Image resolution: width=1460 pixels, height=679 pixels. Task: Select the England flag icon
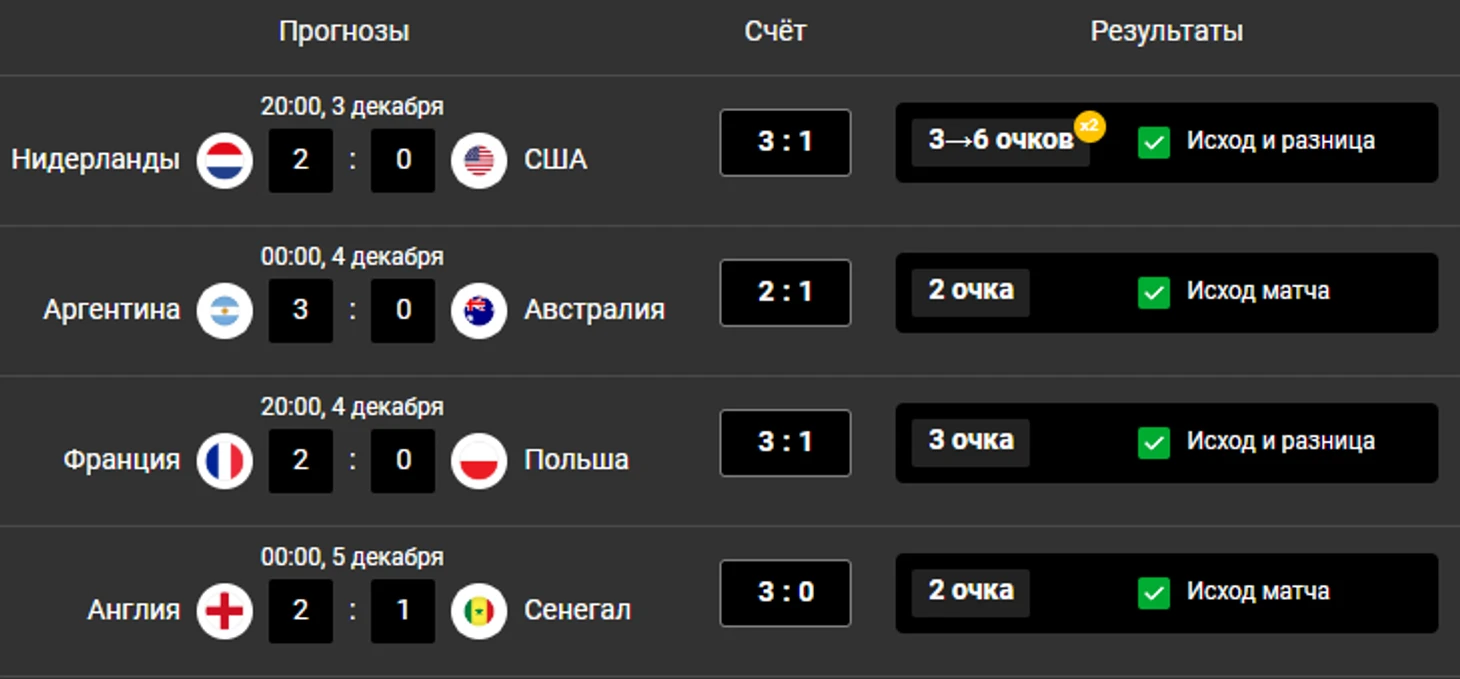point(225,611)
